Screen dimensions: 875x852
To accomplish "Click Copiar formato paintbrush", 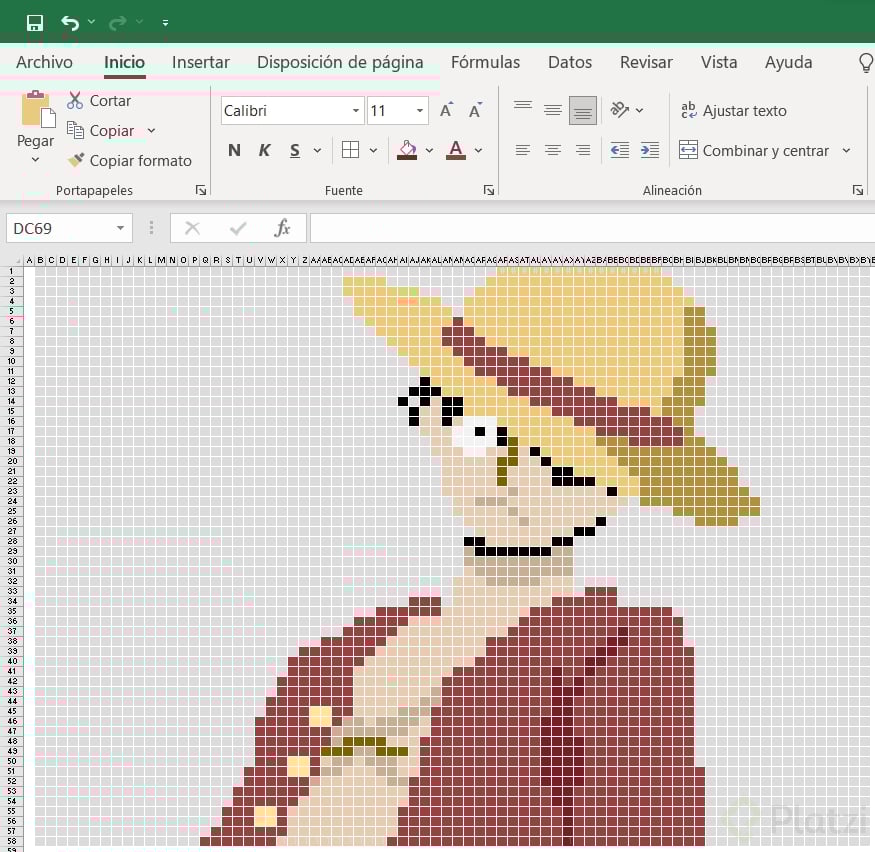I will tap(129, 161).
